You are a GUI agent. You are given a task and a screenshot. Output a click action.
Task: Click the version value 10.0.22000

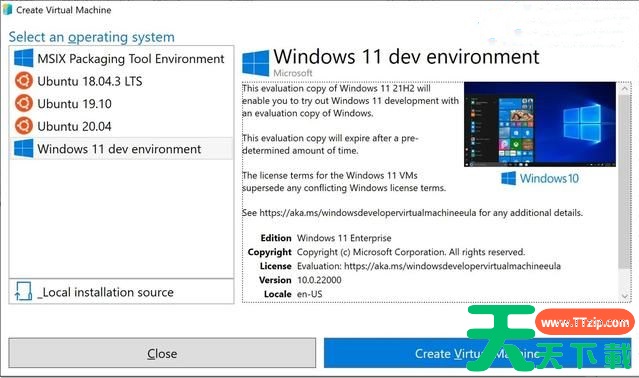tap(319, 280)
